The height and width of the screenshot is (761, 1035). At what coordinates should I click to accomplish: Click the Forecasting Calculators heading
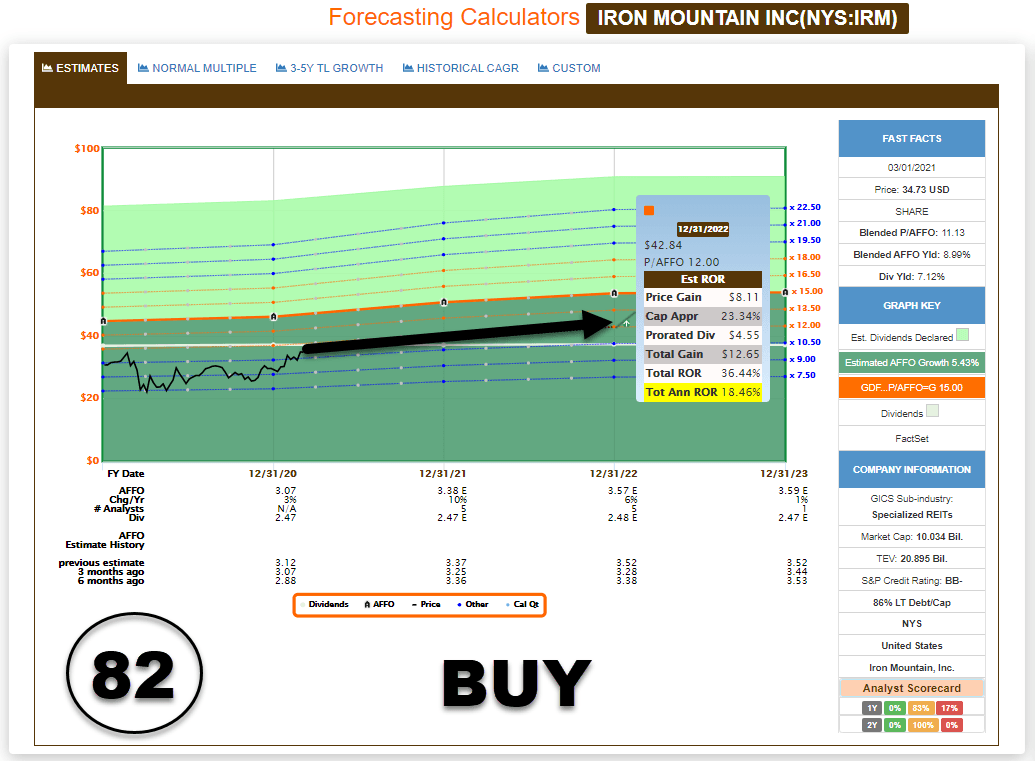[454, 17]
